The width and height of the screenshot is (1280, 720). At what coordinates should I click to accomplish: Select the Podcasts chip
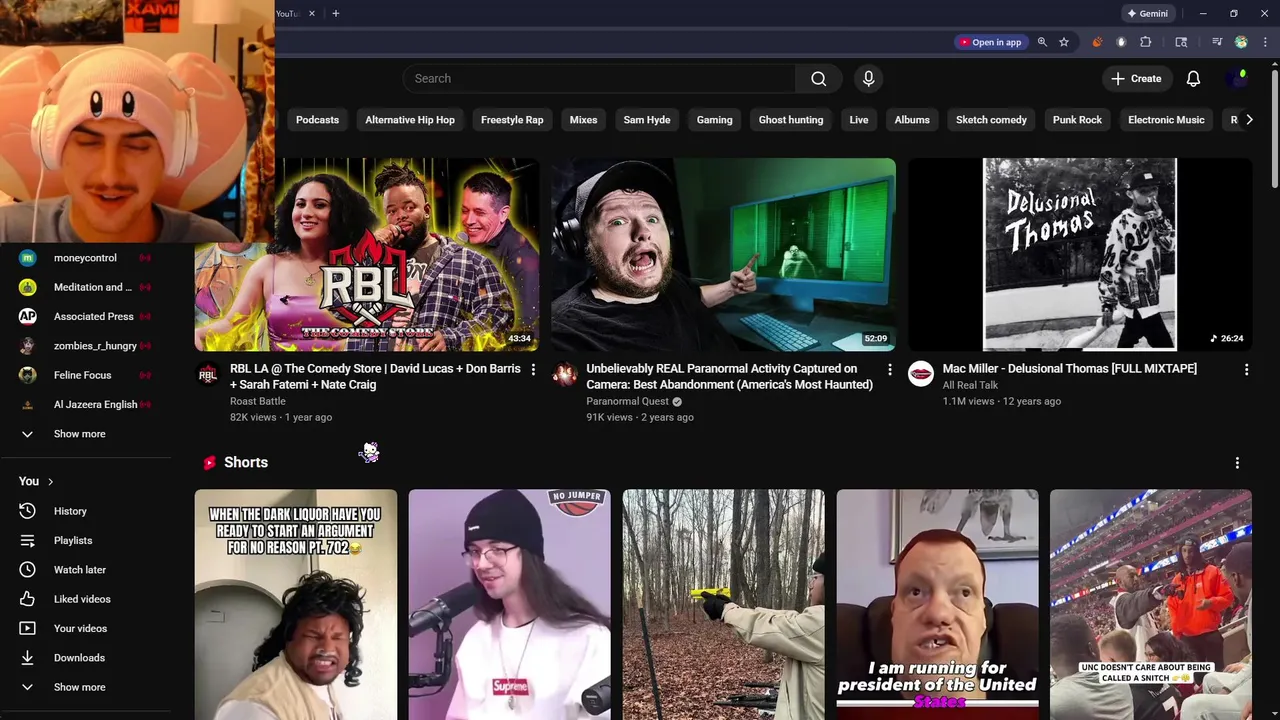[x=317, y=120]
